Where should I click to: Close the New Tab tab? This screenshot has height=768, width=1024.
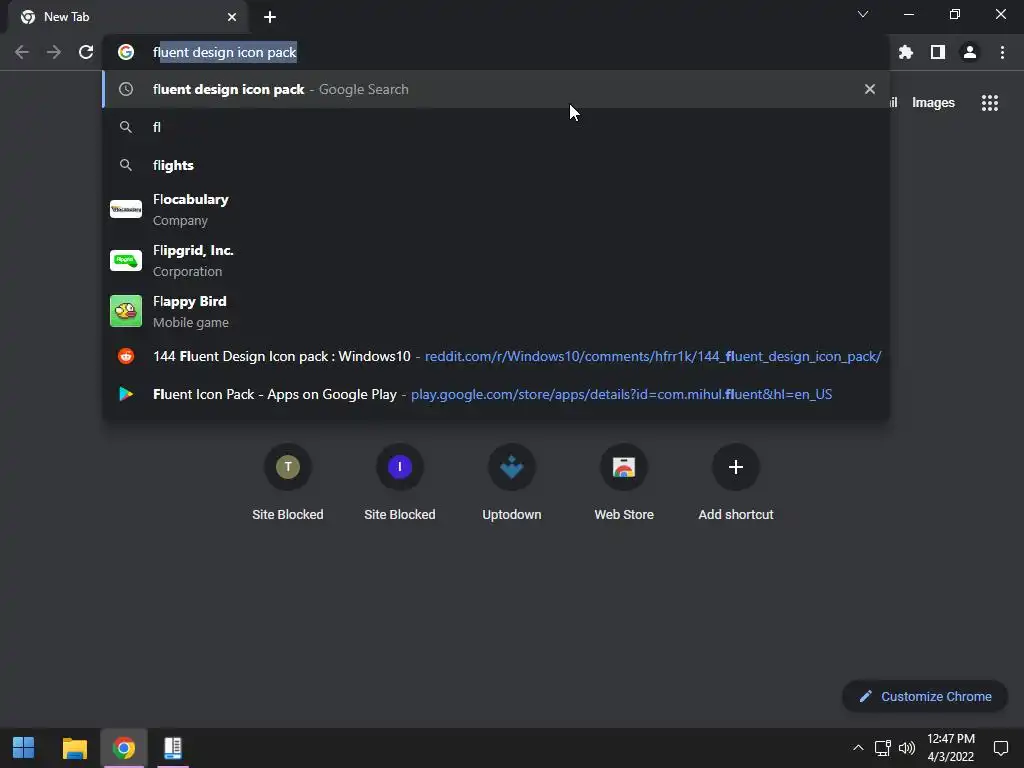(232, 17)
